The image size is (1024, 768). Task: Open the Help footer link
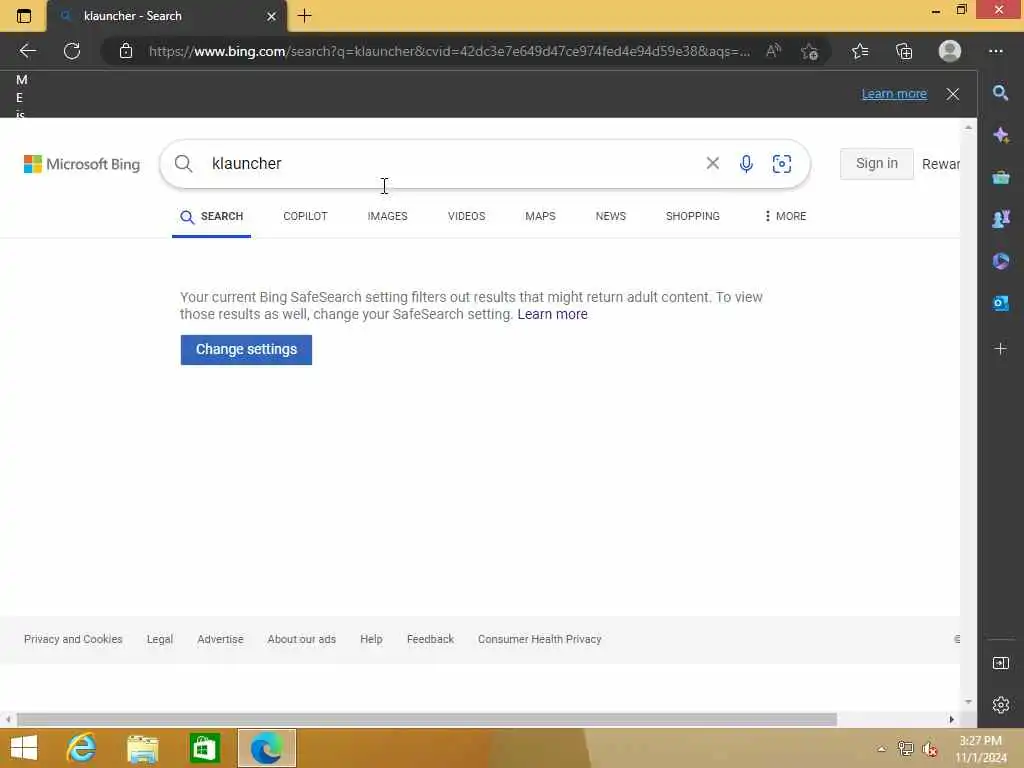pos(371,639)
